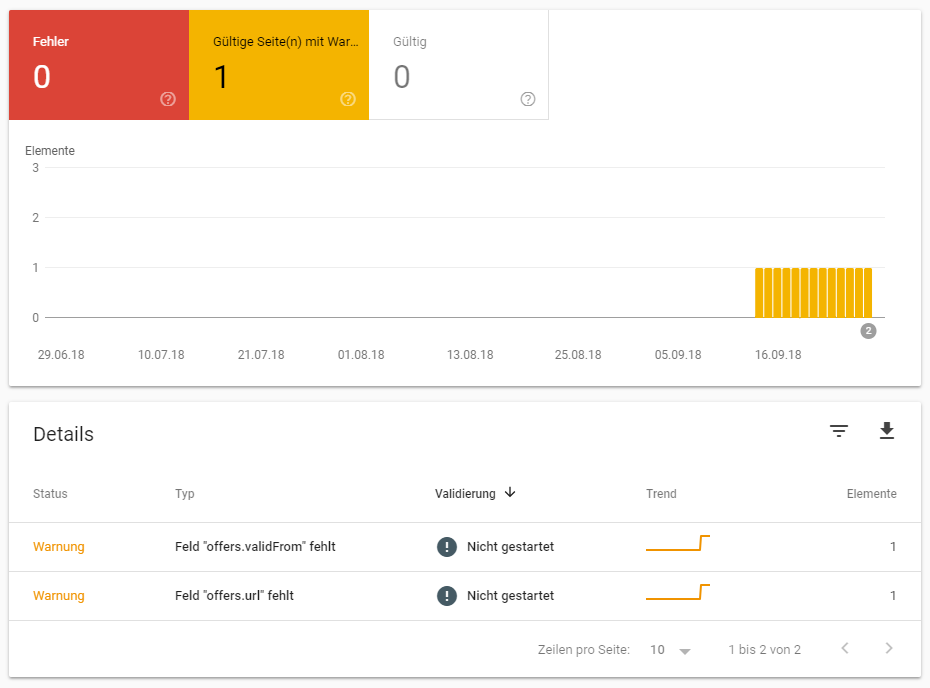Toggle the Validierung sort direction arrow
The width and height of the screenshot is (930, 688).
point(510,493)
